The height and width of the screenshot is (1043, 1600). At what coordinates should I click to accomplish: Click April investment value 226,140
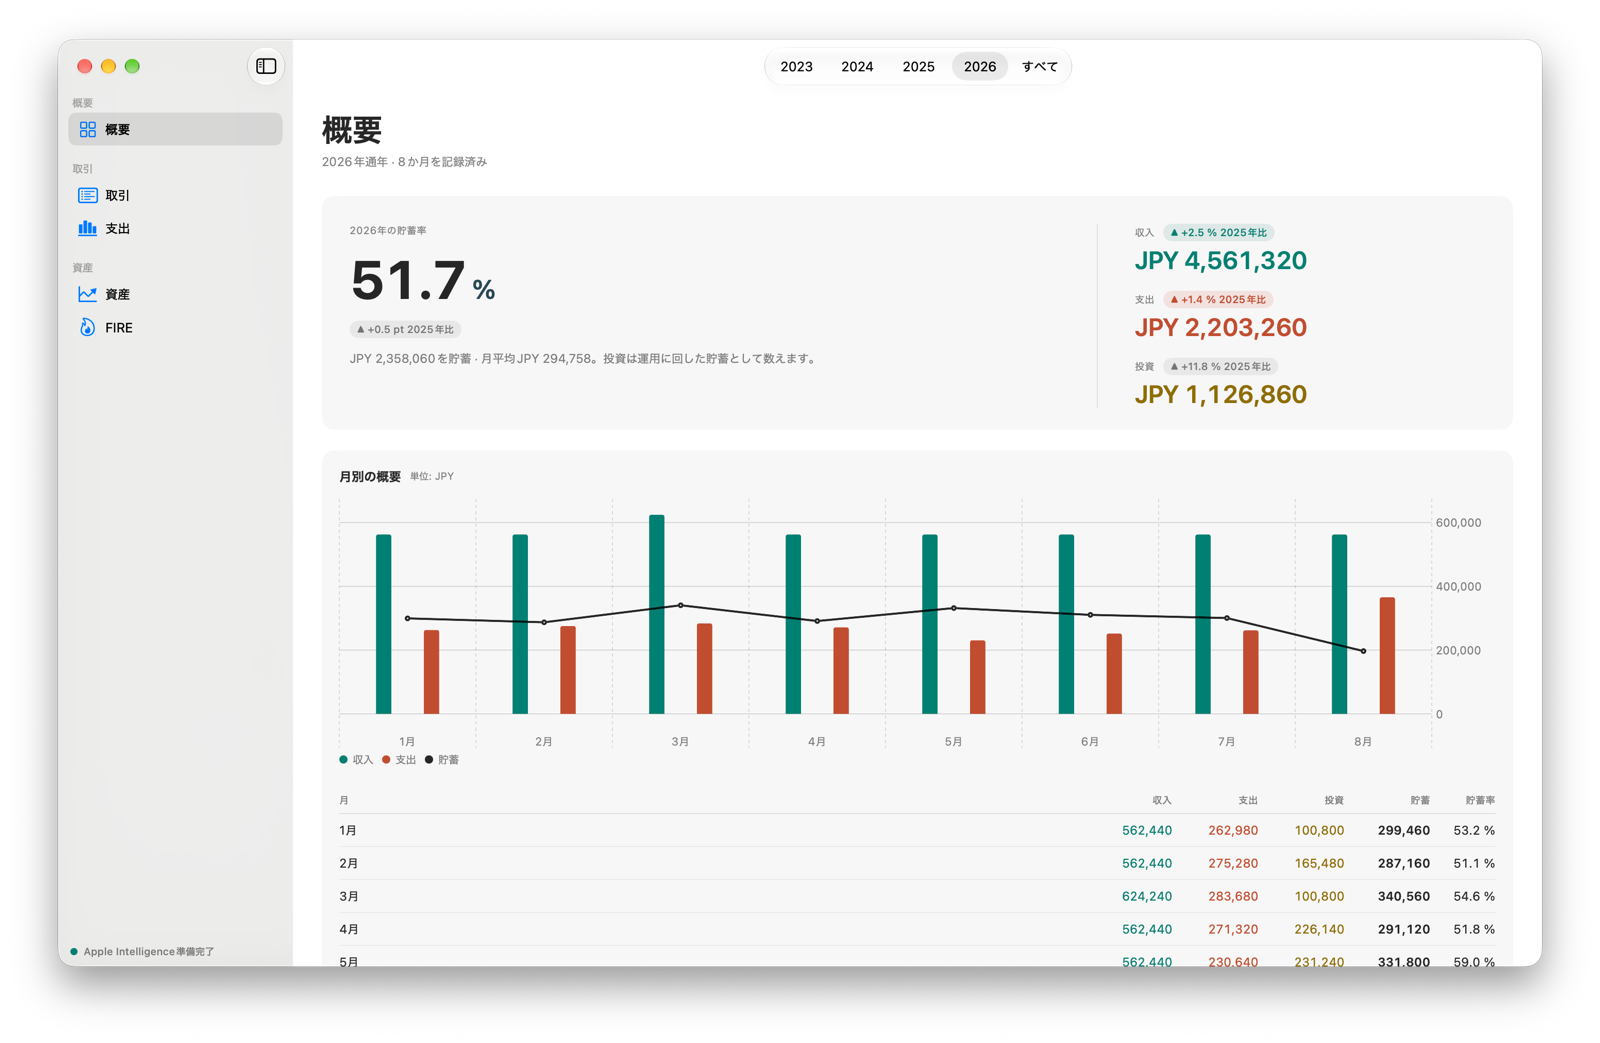[x=1319, y=929]
